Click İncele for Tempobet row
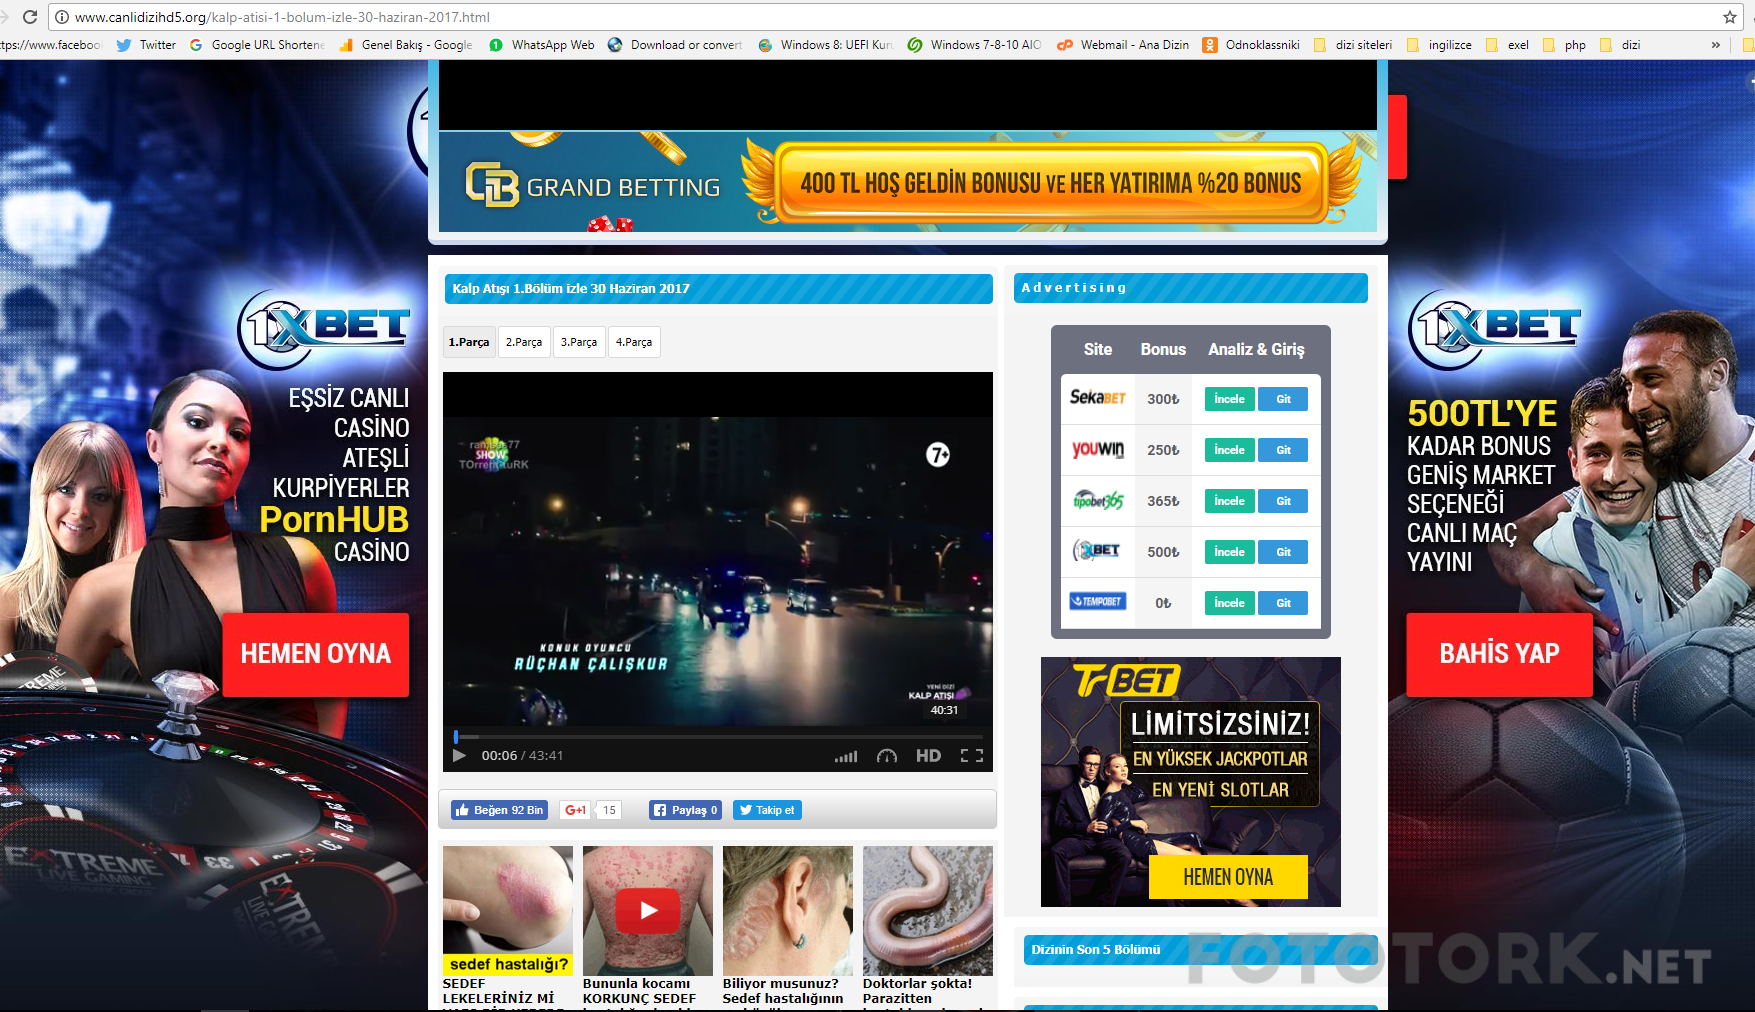The width and height of the screenshot is (1755, 1012). [x=1229, y=603]
